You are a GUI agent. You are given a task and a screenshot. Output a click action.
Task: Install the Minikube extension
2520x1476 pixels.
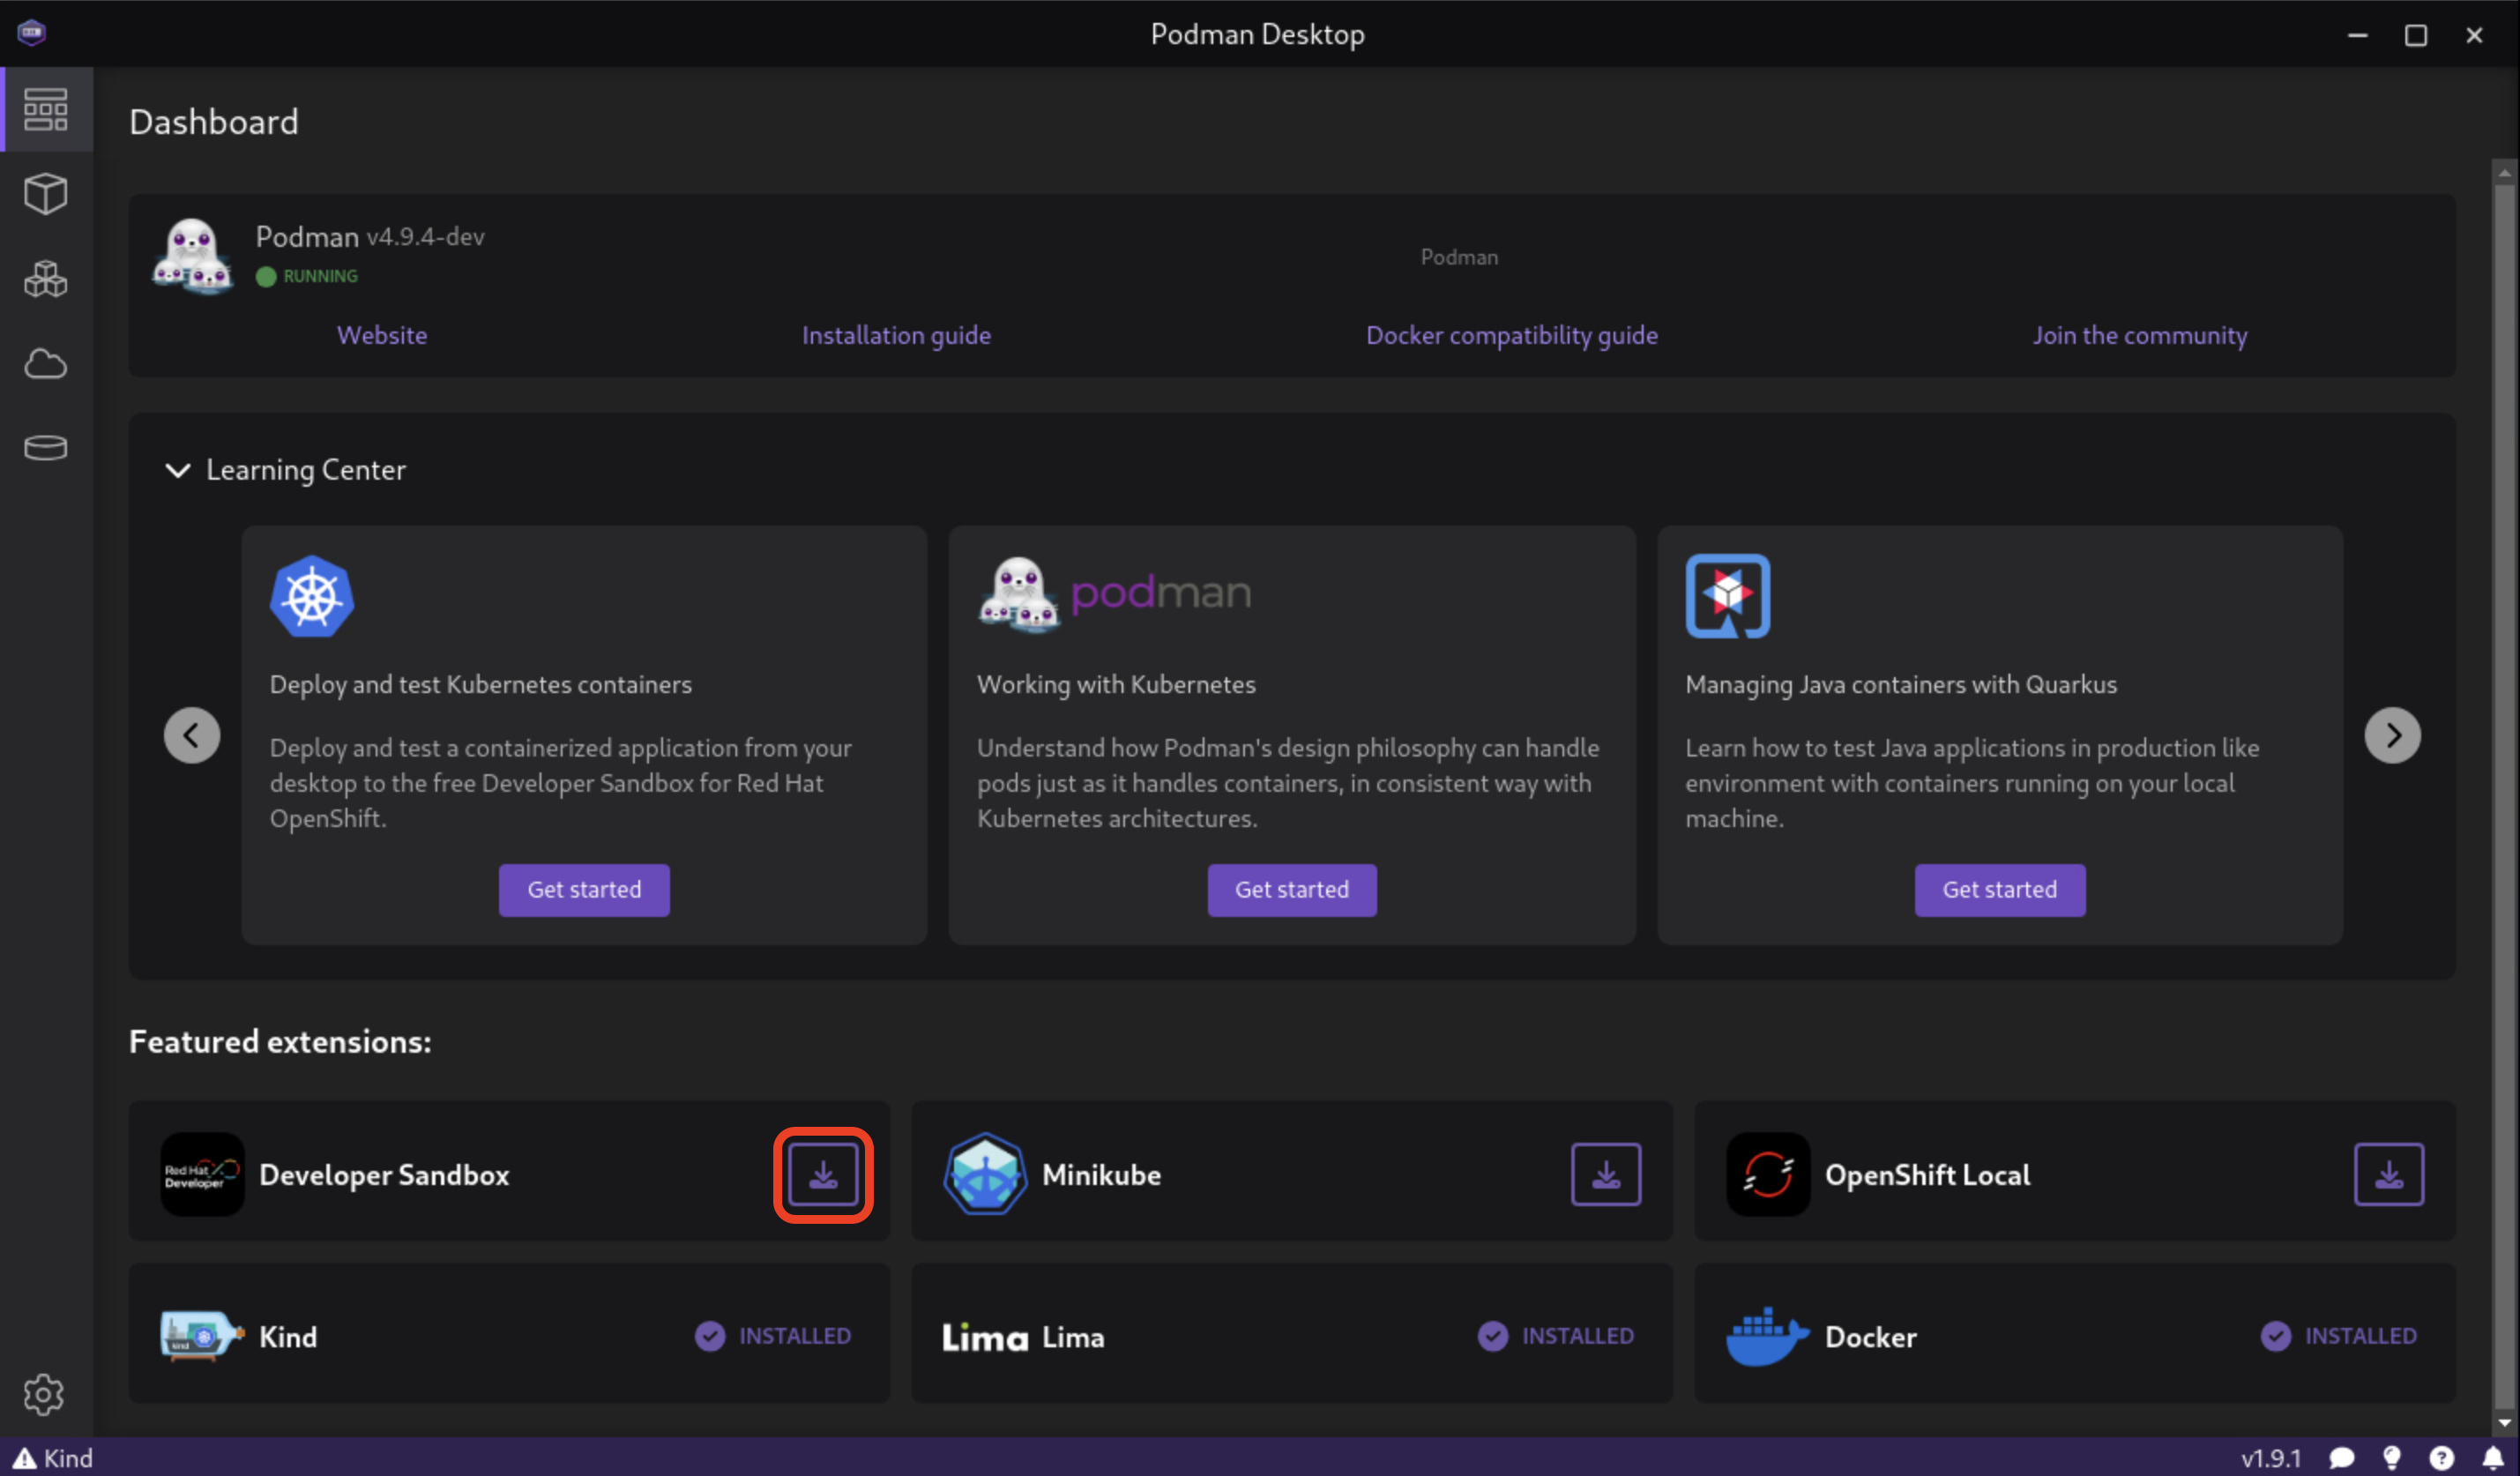(1606, 1174)
